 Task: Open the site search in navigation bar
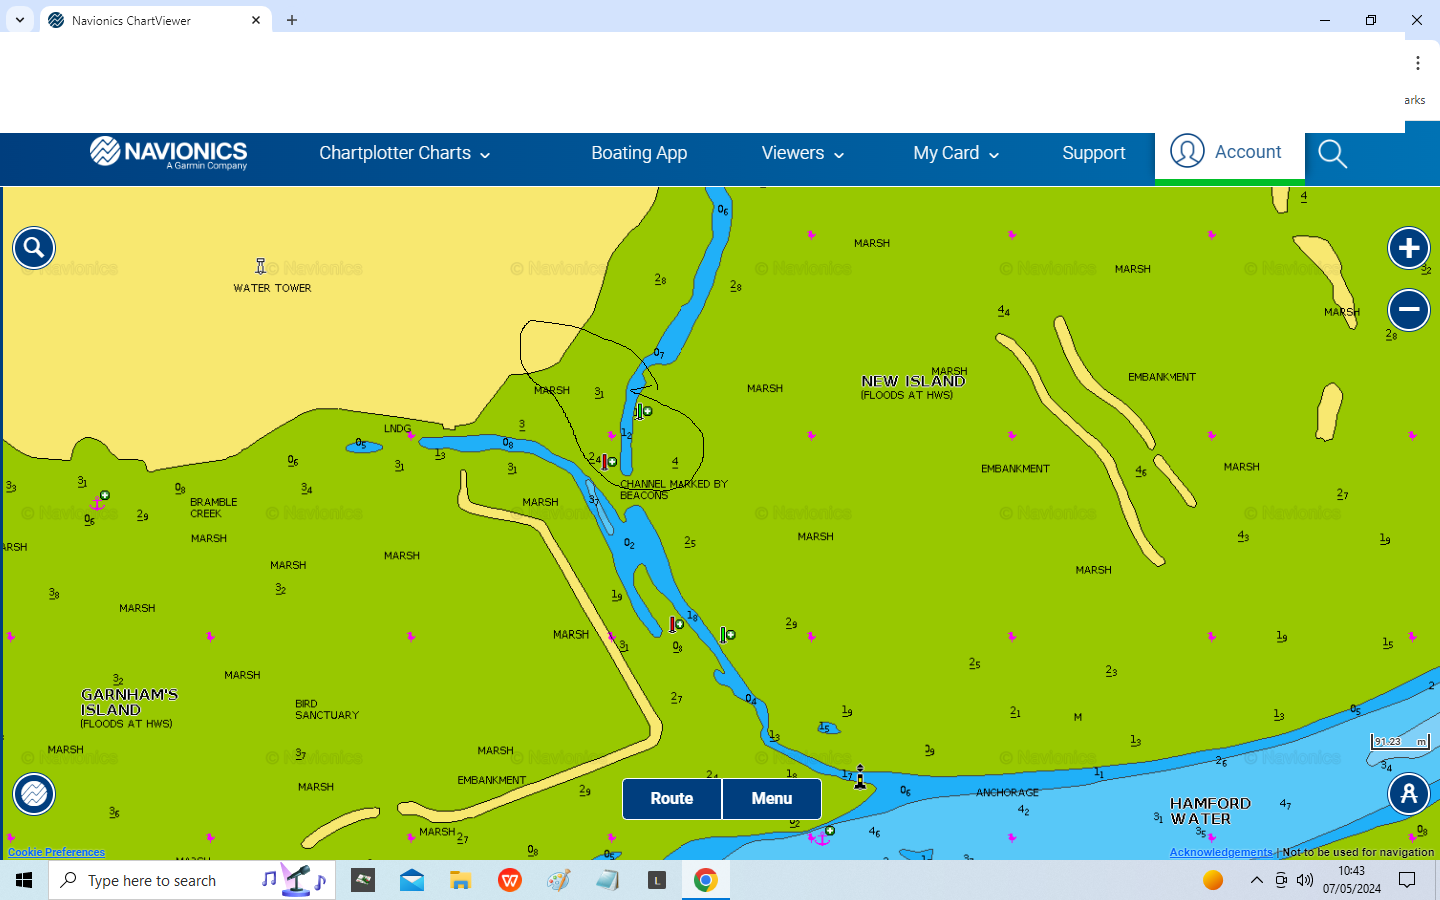click(1333, 154)
